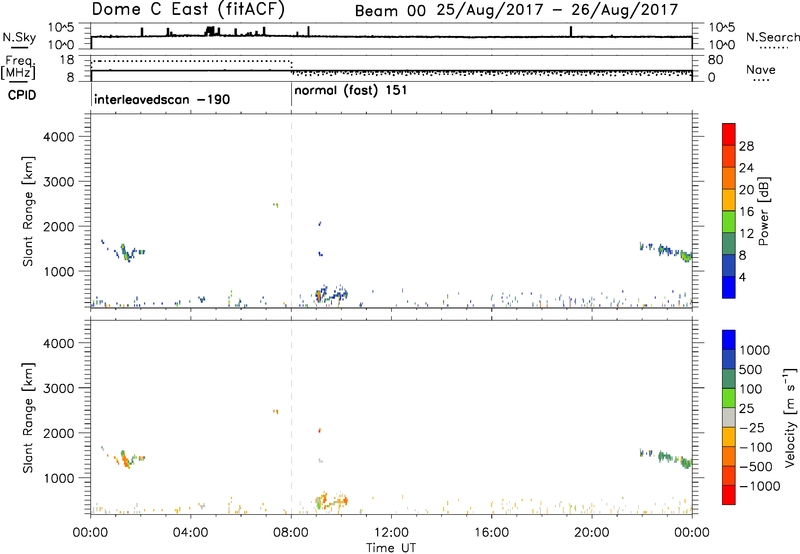Viewport: 800px width, 554px height.
Task: Click the velocity colorbar '-1000' tick label
Action: (x=760, y=486)
